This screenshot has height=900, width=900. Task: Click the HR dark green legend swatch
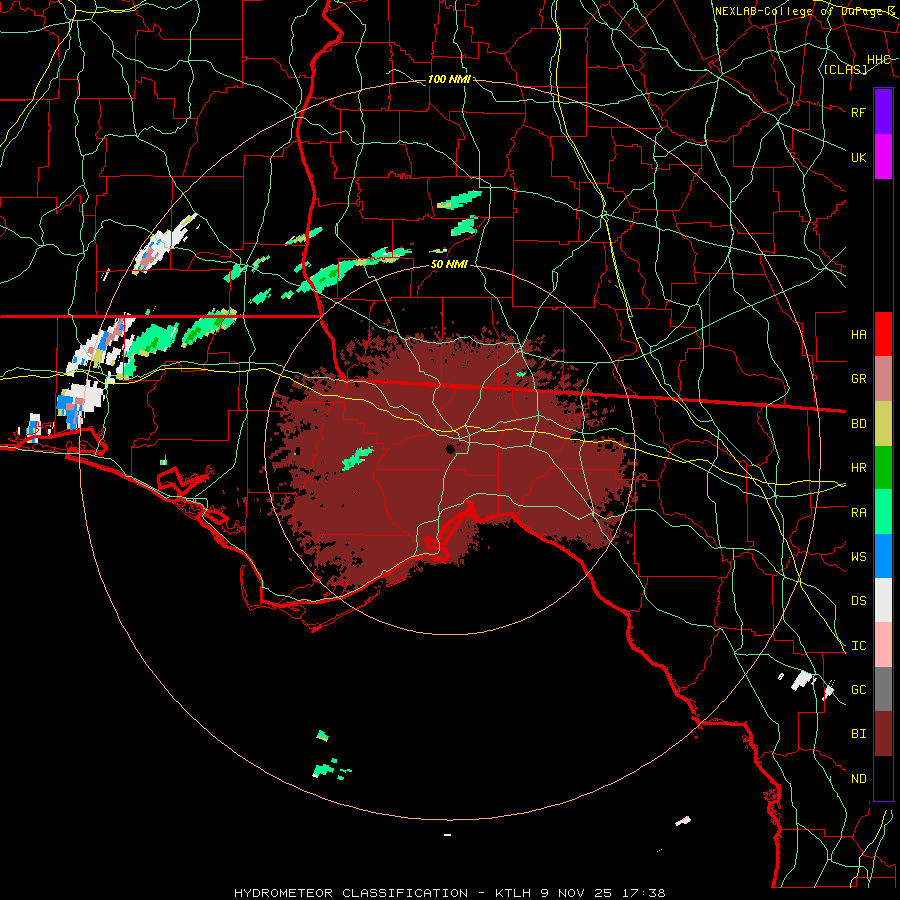pyautogui.click(x=883, y=467)
